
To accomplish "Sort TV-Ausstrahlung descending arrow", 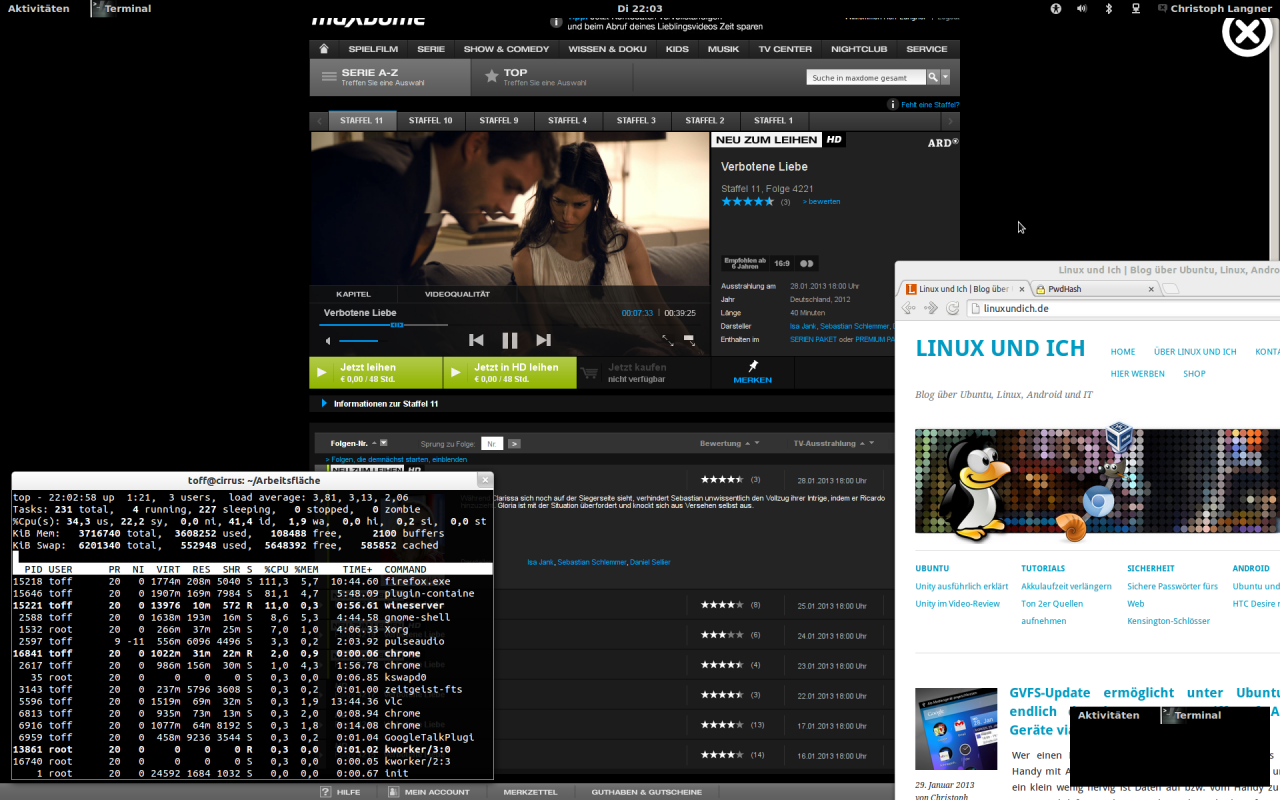I will point(871,443).
